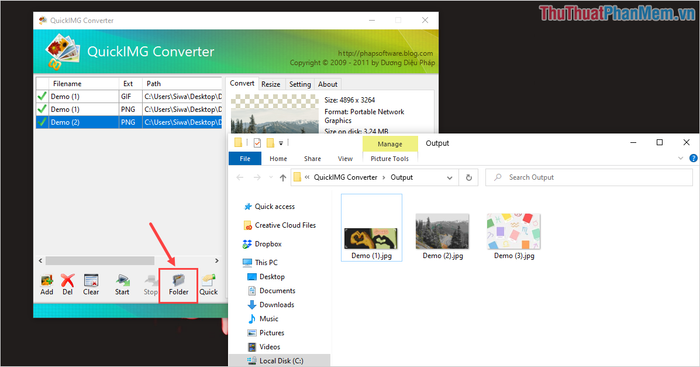Sort the list by Filename column header
Image resolution: width=700 pixels, height=367 pixels.
click(x=83, y=83)
